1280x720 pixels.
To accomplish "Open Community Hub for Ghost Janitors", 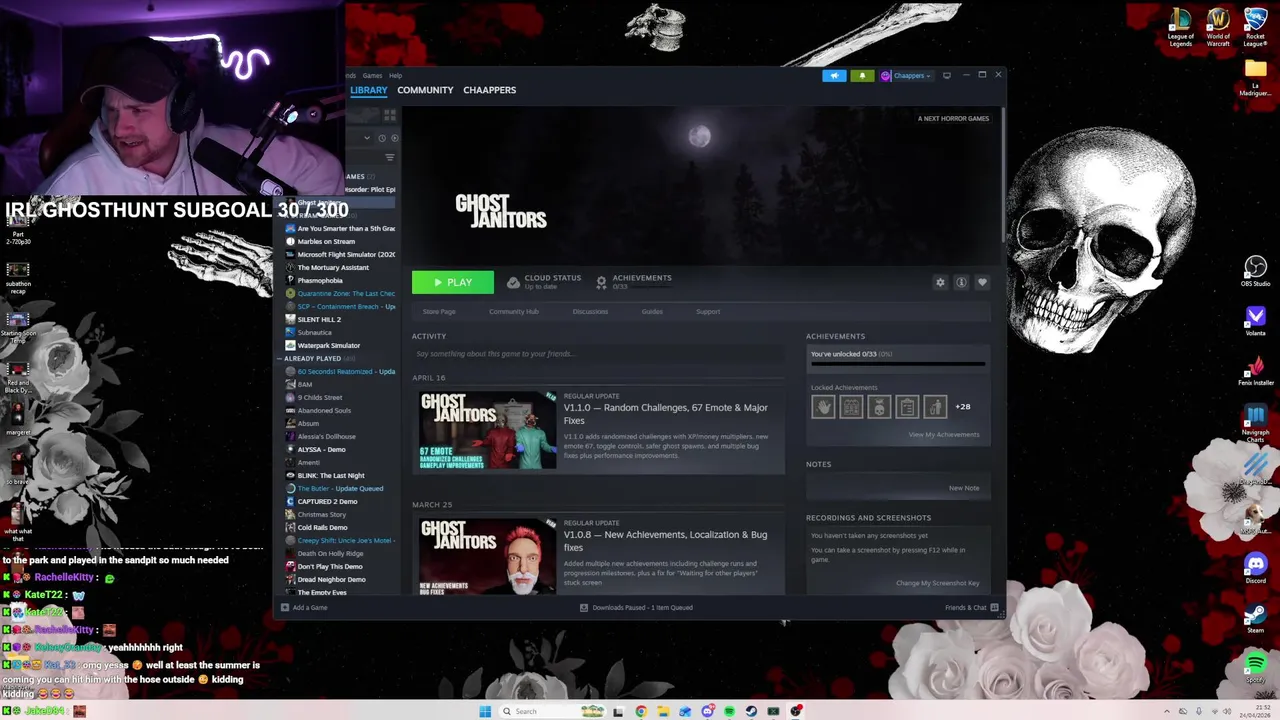I will click(x=514, y=311).
